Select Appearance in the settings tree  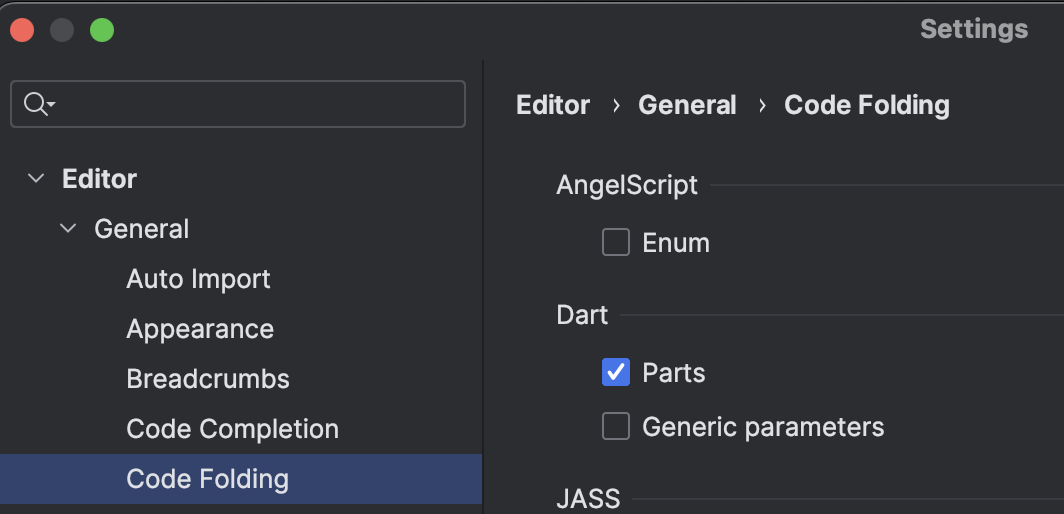point(200,329)
